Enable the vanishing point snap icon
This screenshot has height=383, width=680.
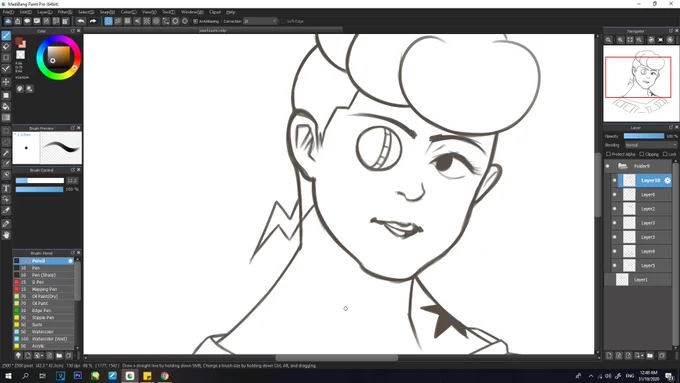pyautogui.click(x=137, y=21)
